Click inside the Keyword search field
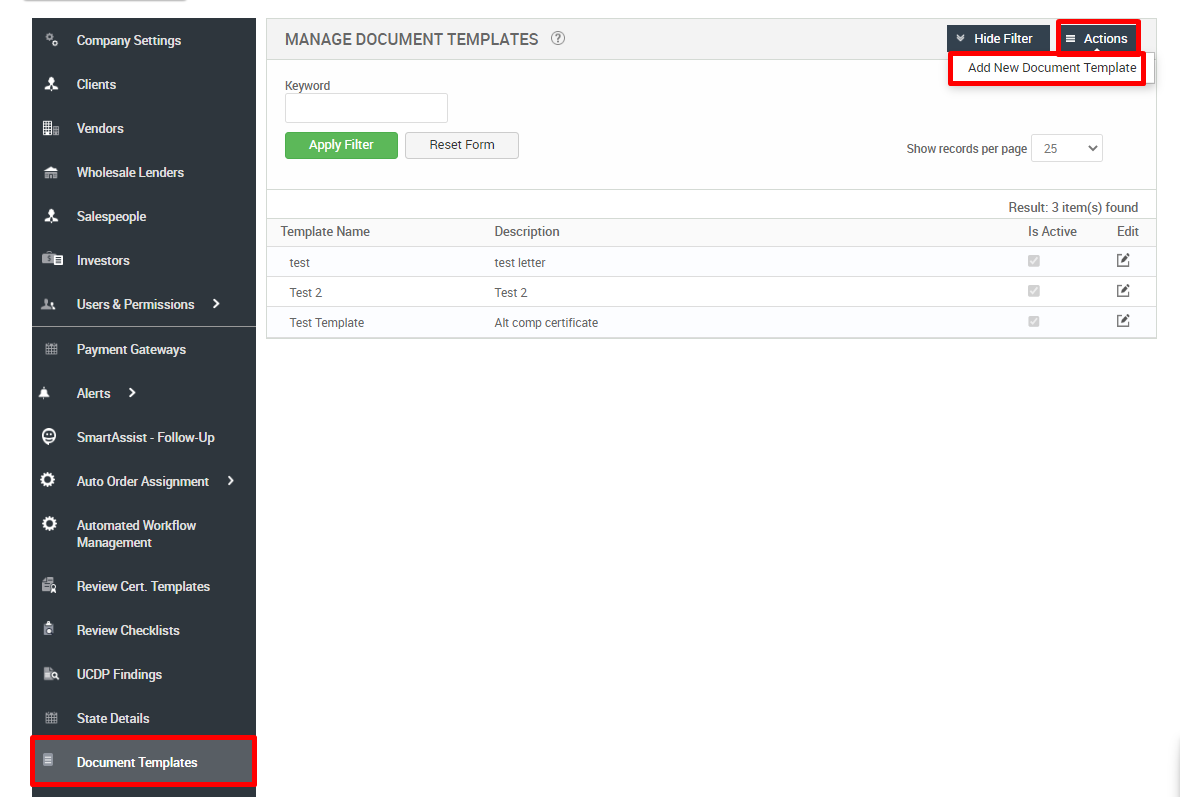This screenshot has width=1180, height=797. pos(366,107)
